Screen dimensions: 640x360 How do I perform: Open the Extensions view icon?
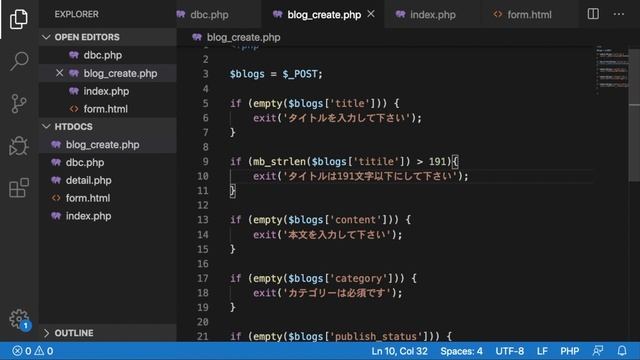(x=19, y=188)
